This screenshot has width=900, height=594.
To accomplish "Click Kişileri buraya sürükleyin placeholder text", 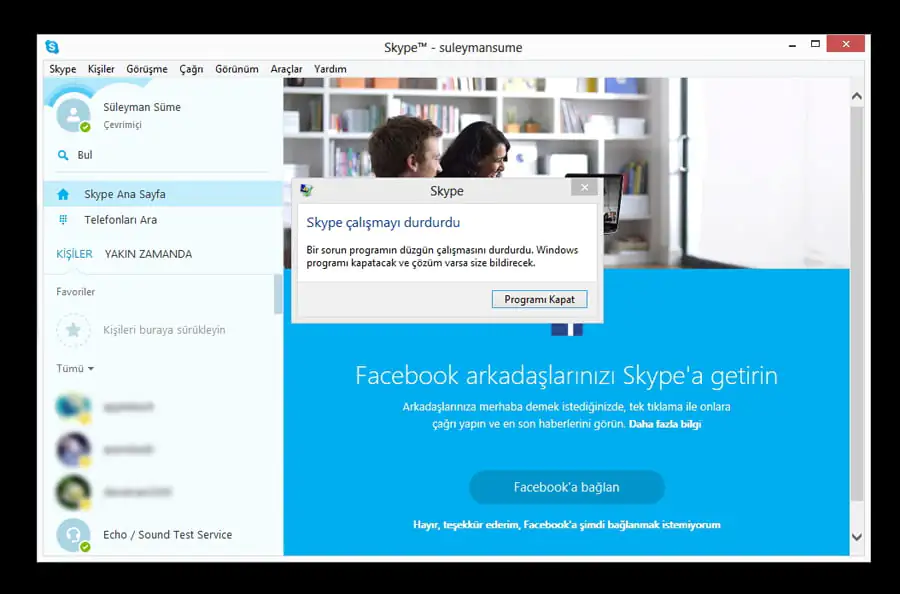I will tap(164, 330).
